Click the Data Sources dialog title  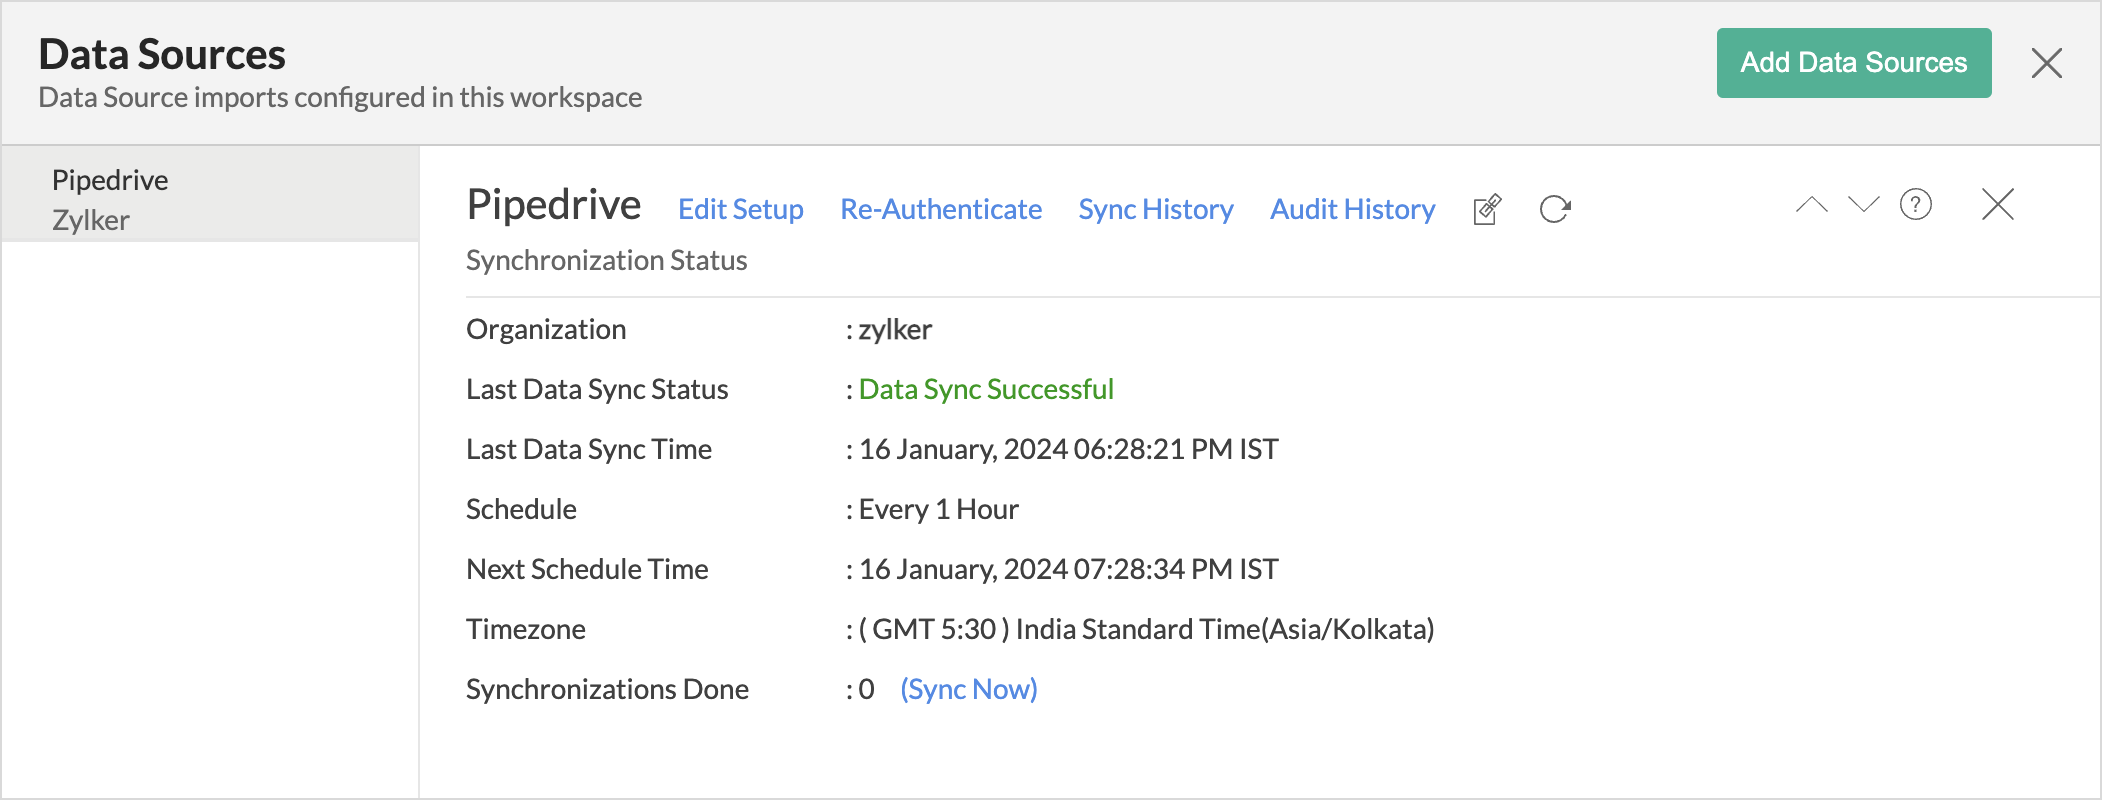[x=162, y=55]
